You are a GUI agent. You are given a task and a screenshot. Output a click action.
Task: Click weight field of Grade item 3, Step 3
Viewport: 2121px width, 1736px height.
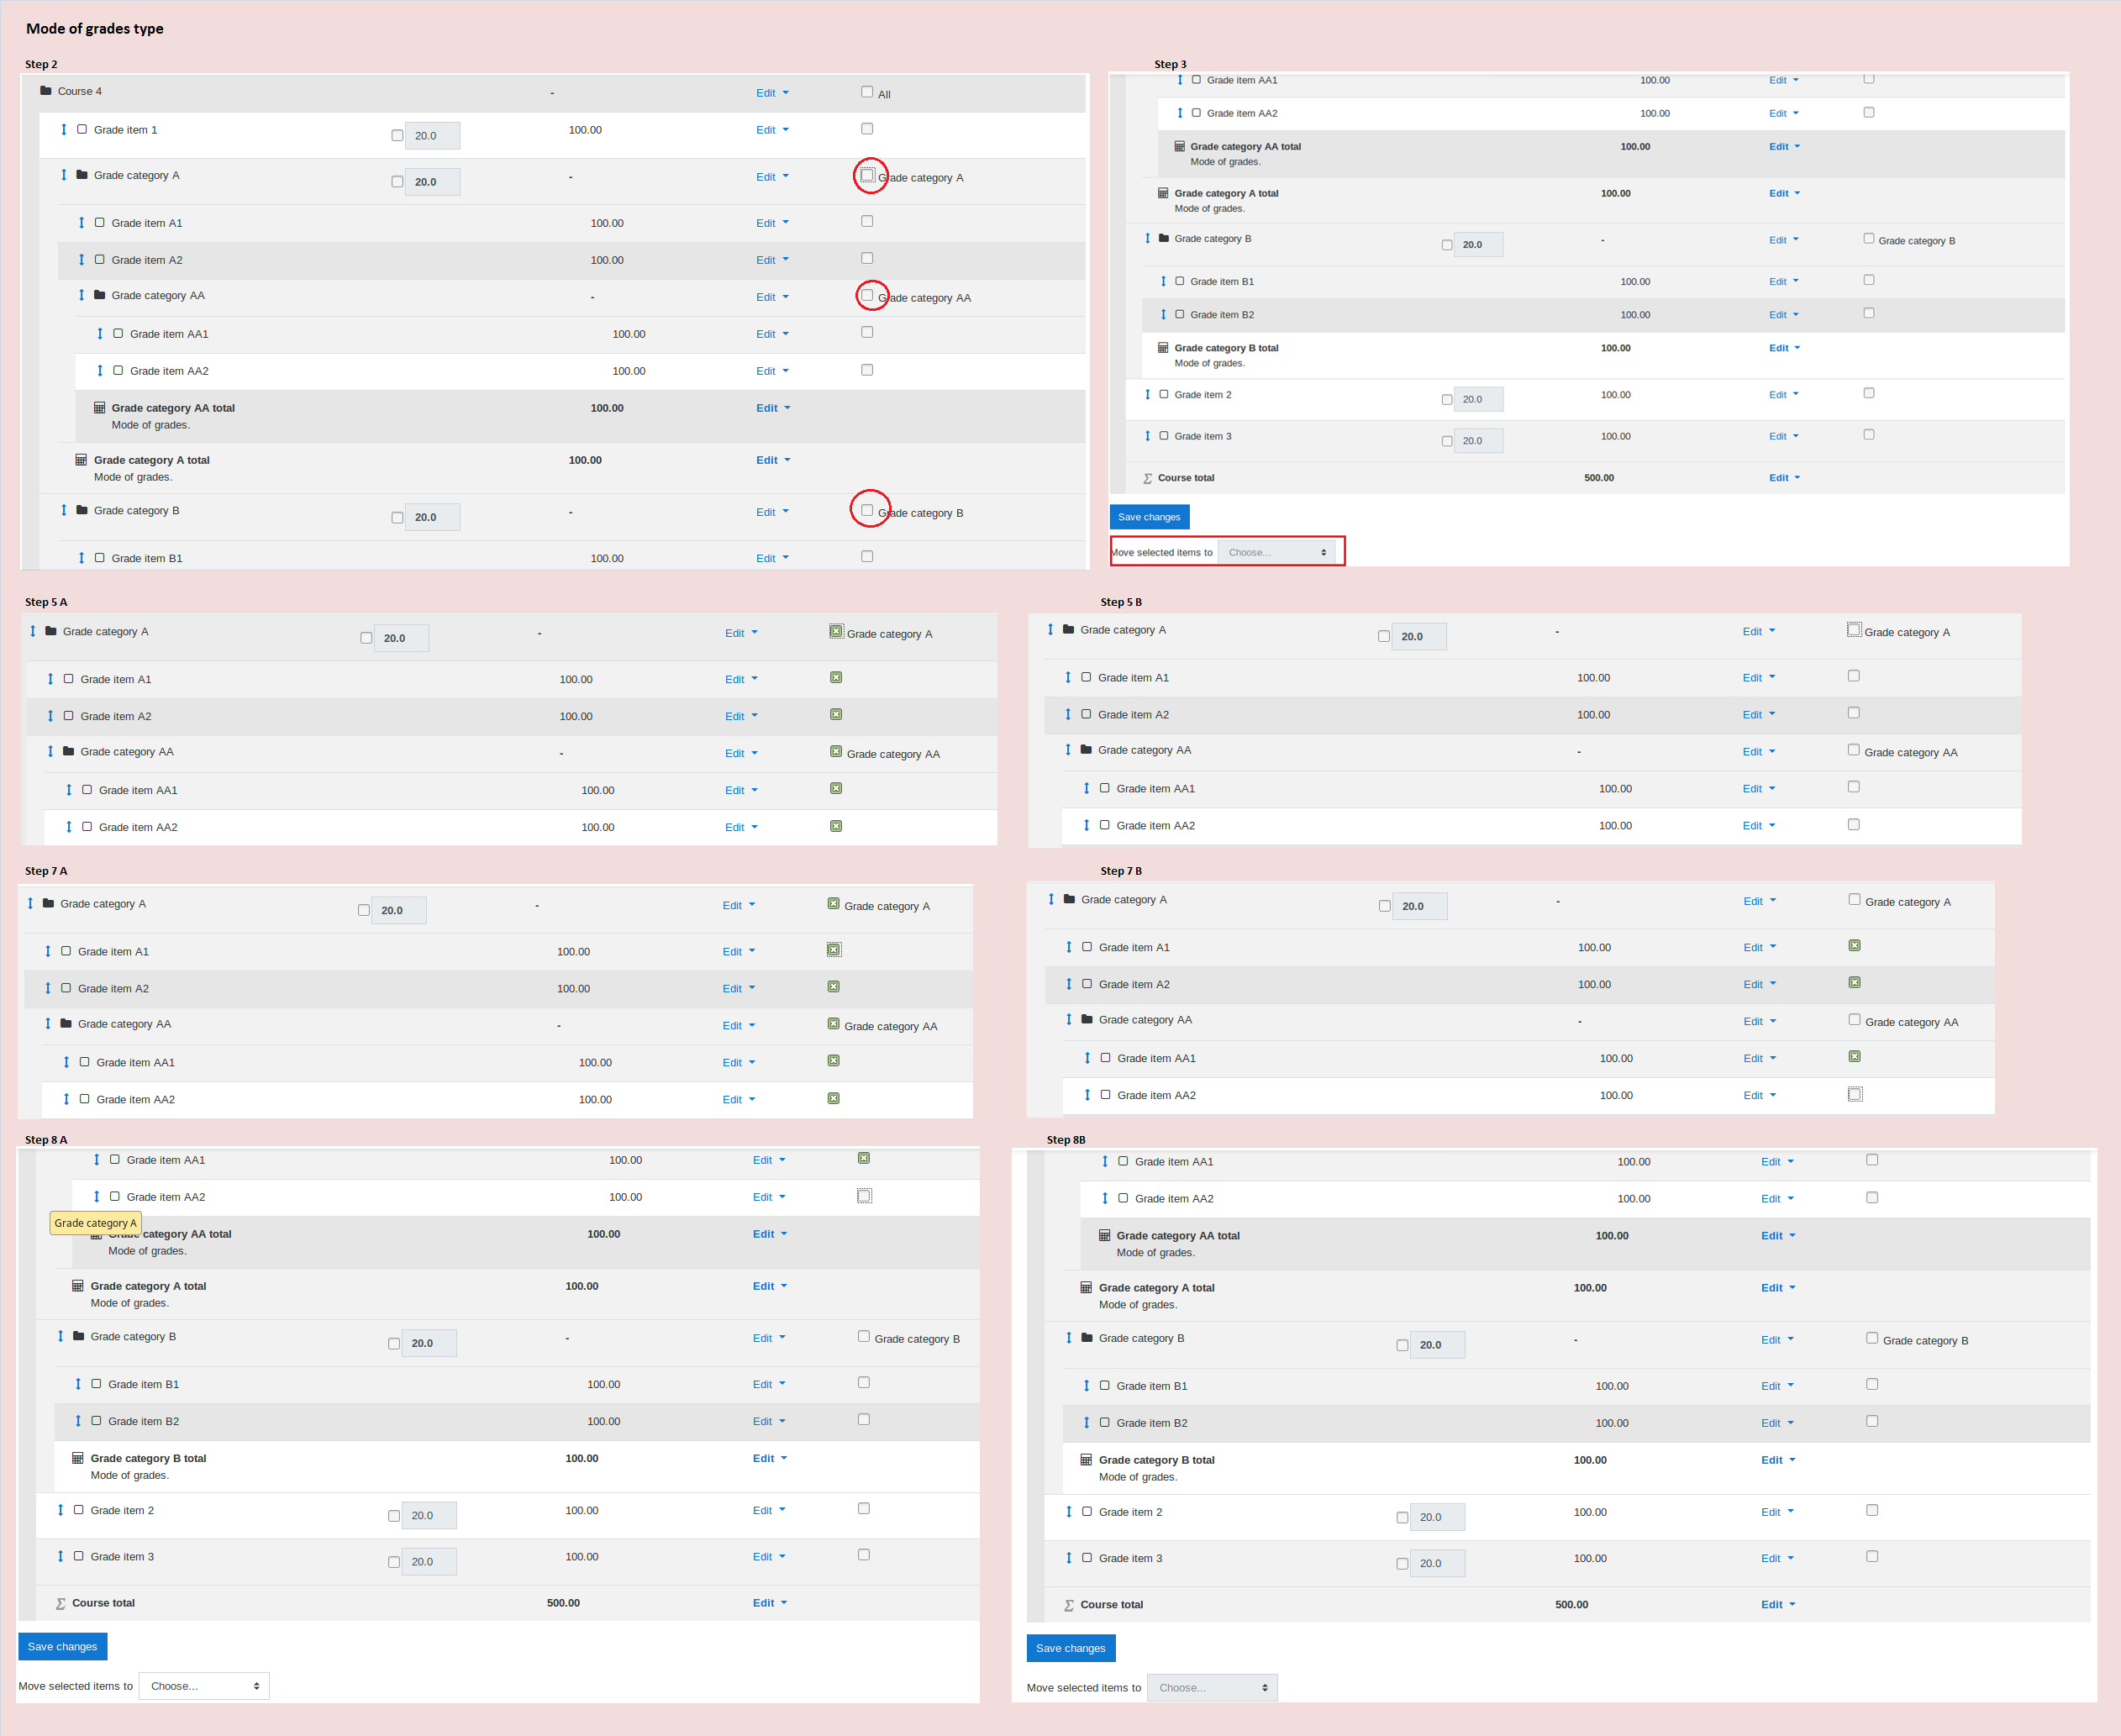(1478, 441)
